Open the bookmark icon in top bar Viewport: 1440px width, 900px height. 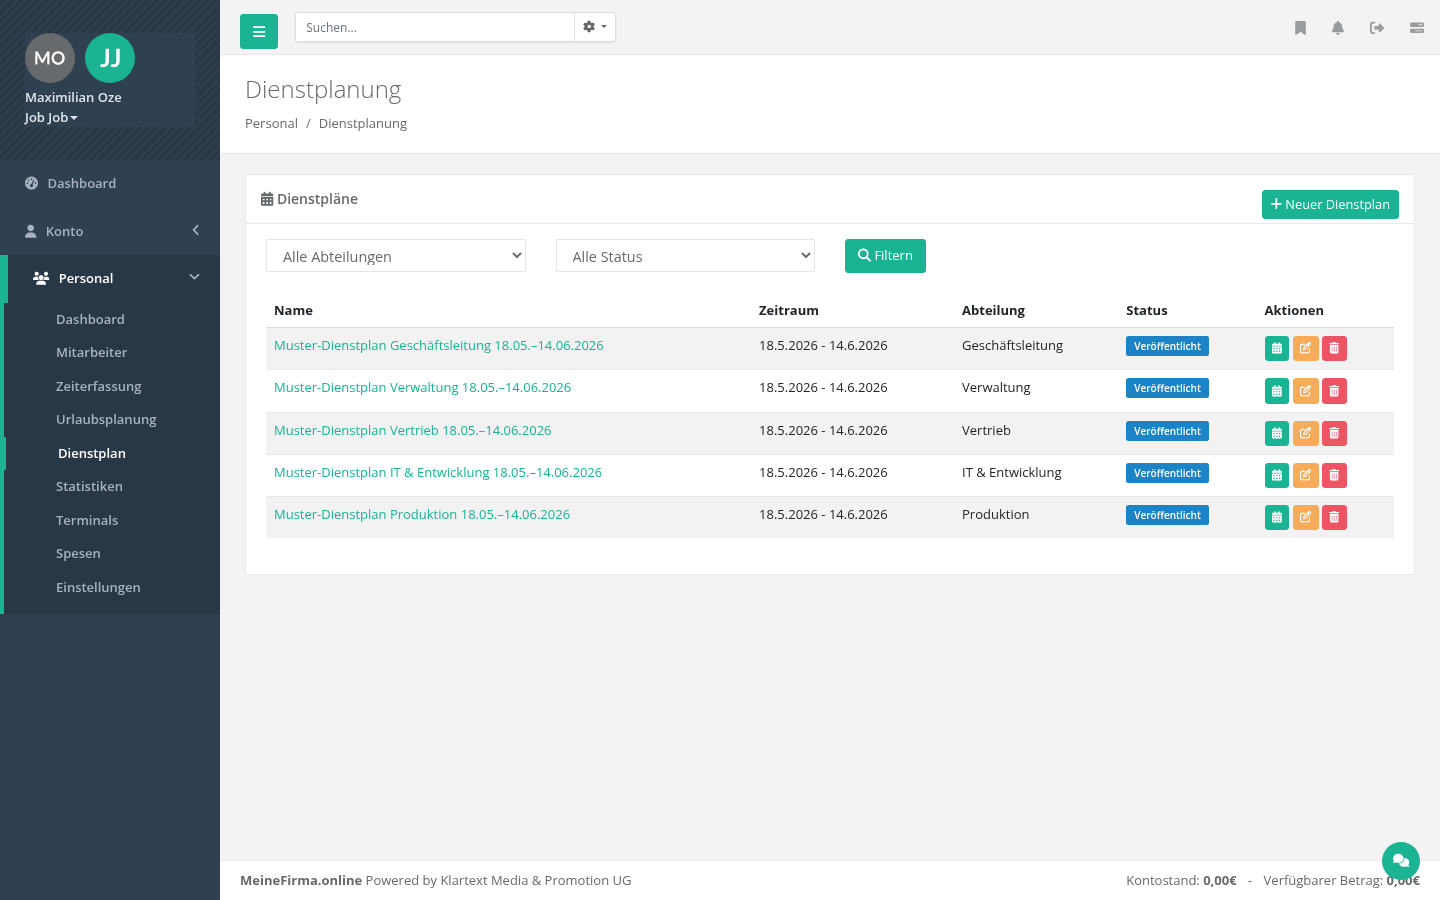[x=1300, y=28]
